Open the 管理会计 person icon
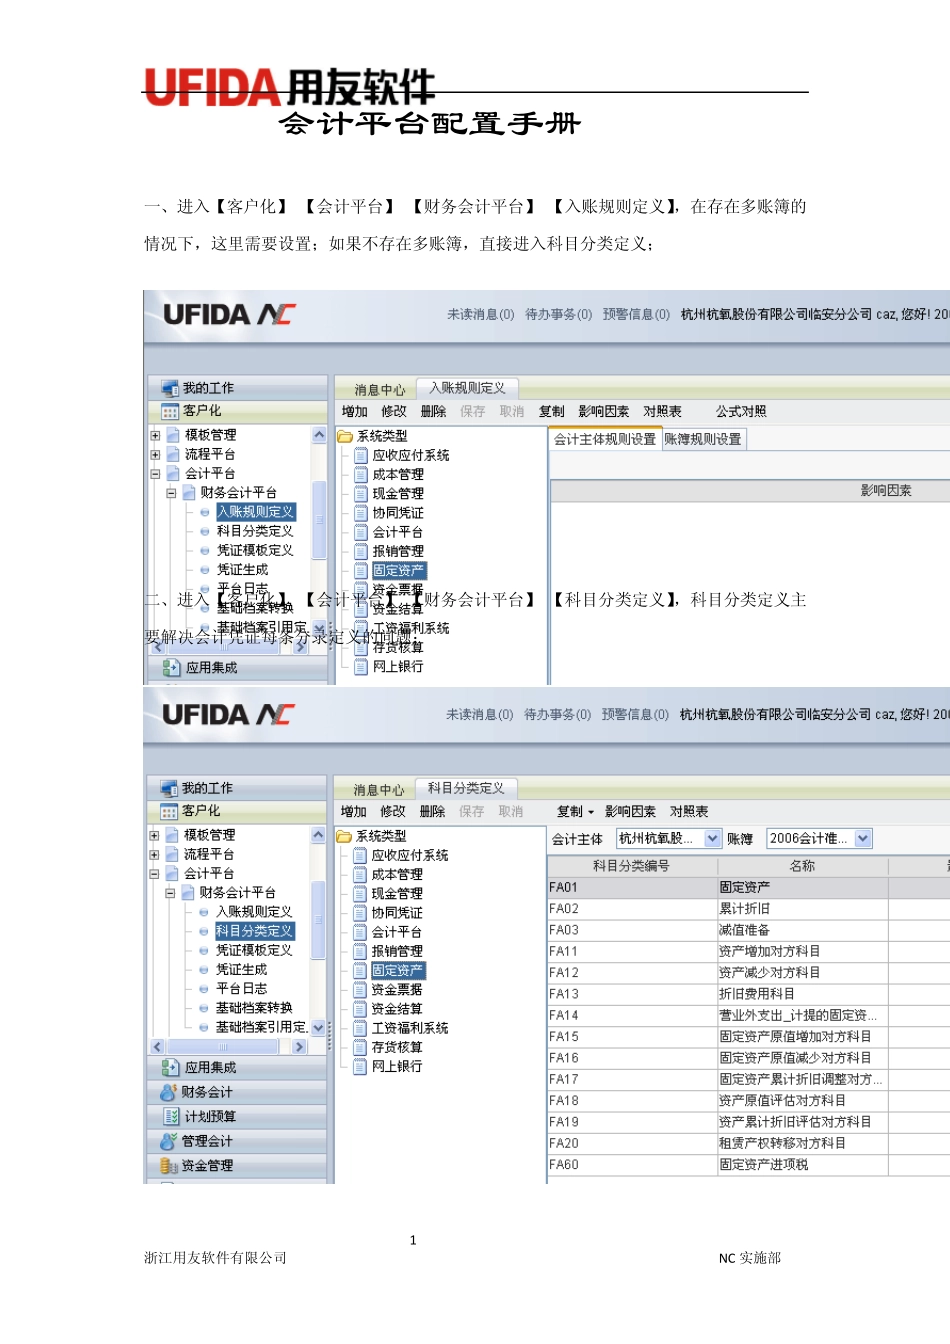The height and width of the screenshot is (1344, 950). coord(168,1141)
